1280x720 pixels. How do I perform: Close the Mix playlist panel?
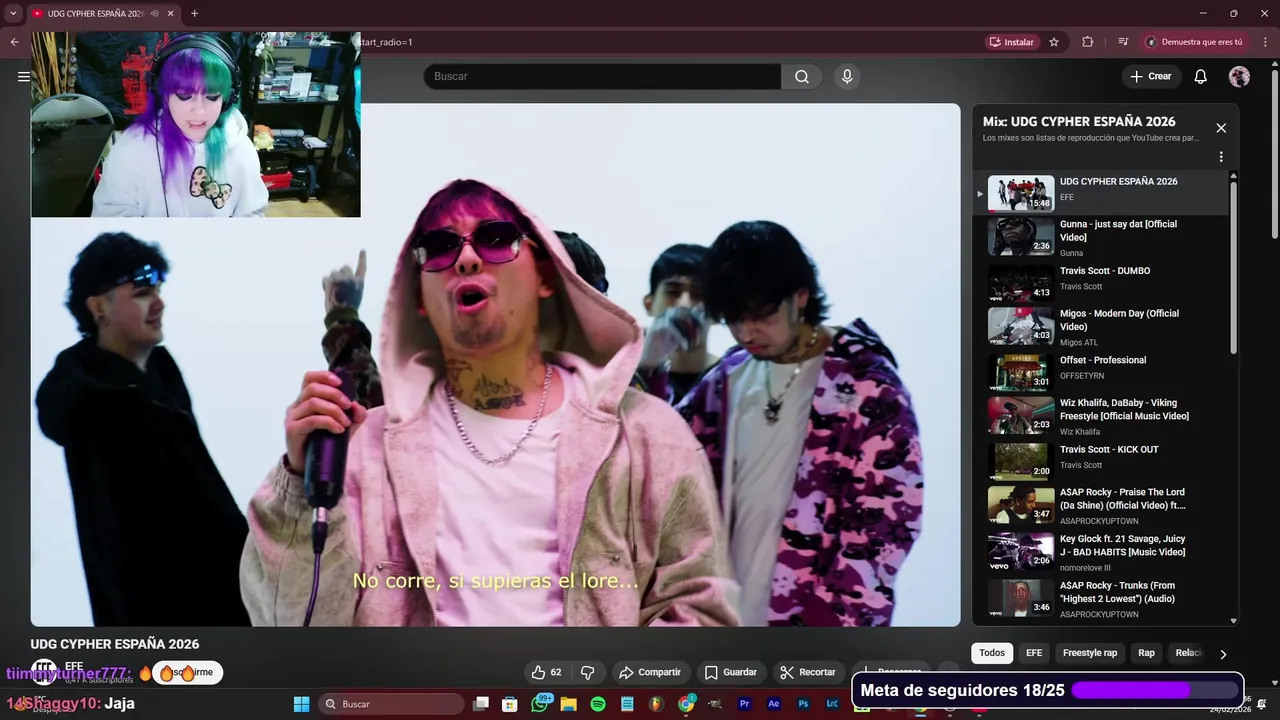(x=1221, y=128)
